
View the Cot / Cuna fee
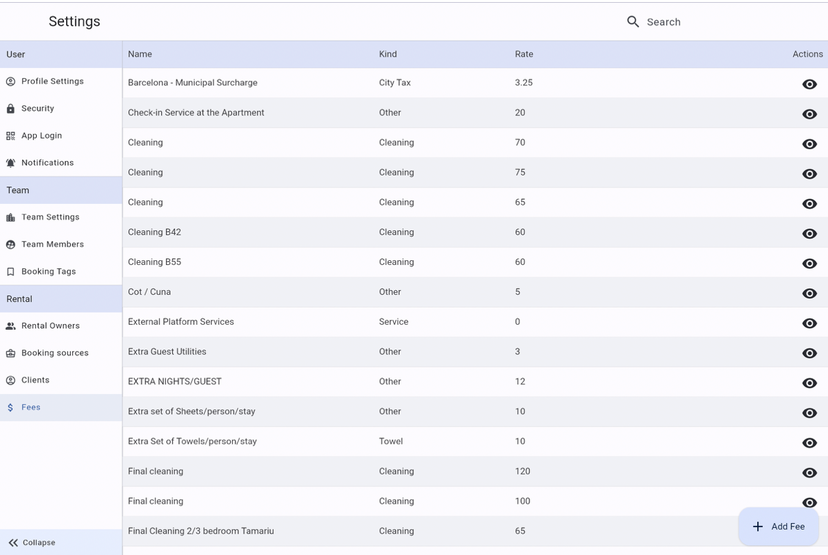tap(809, 293)
